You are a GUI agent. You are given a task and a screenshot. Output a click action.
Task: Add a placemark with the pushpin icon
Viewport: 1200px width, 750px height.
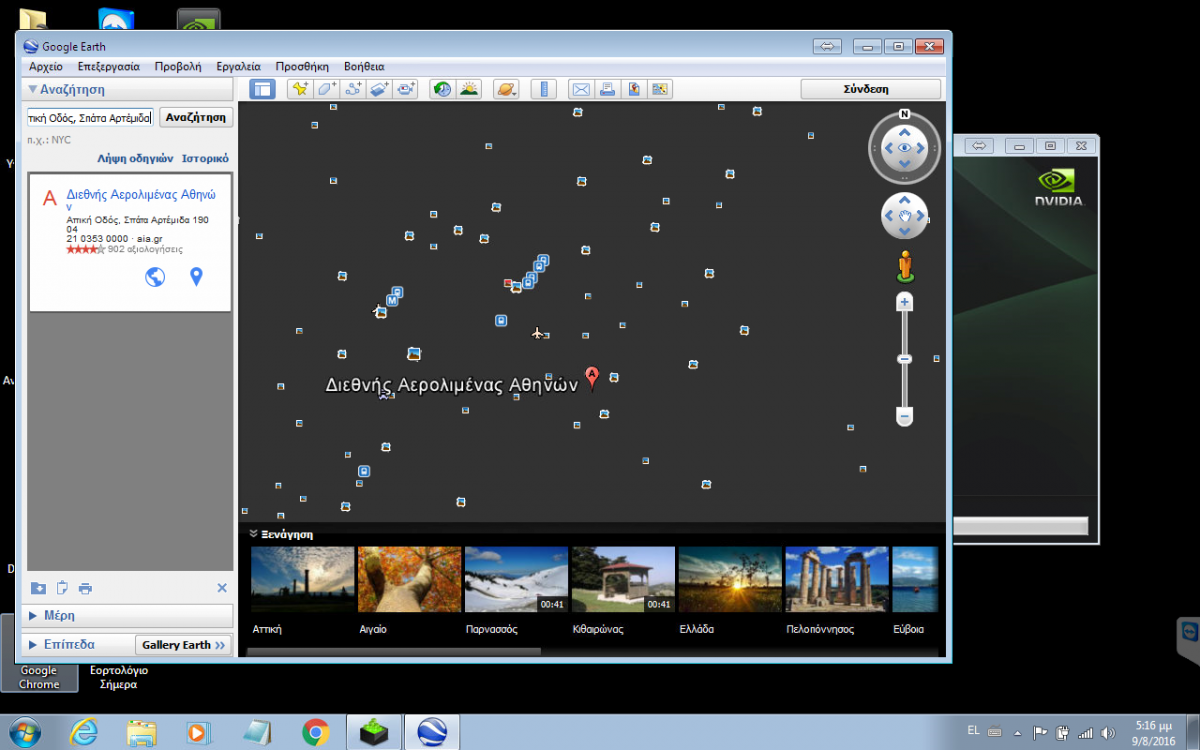pyautogui.click(x=299, y=89)
